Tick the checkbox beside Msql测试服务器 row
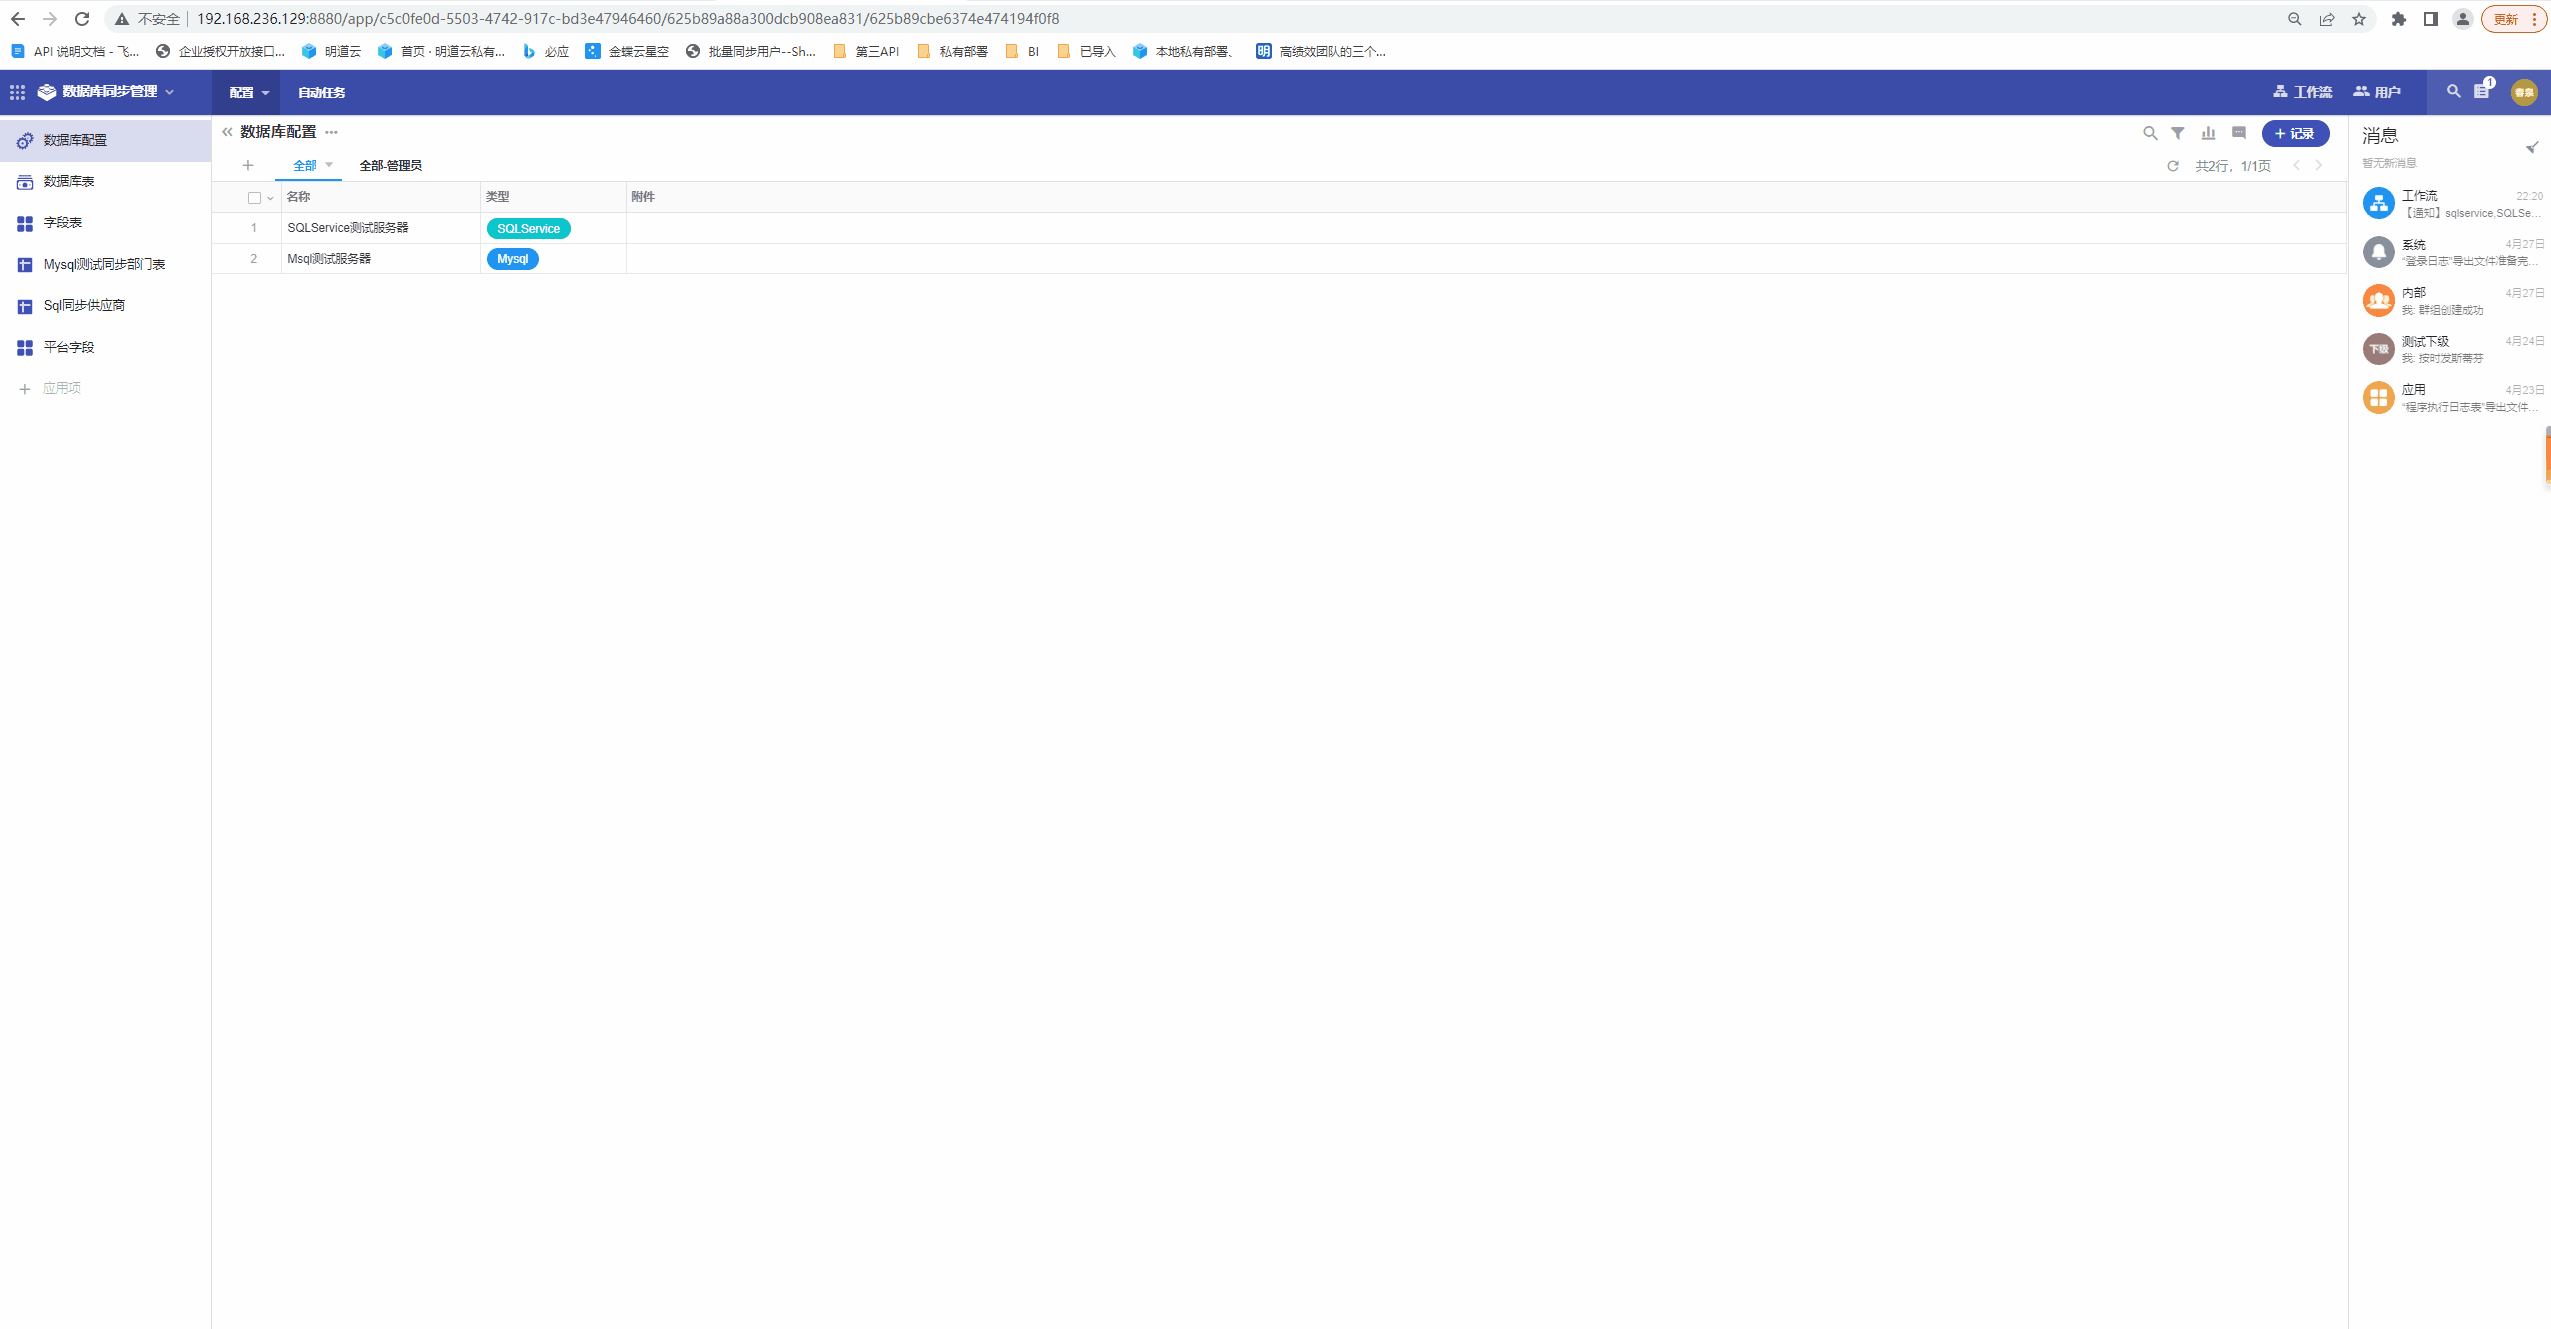This screenshot has width=2551, height=1329. [x=254, y=258]
